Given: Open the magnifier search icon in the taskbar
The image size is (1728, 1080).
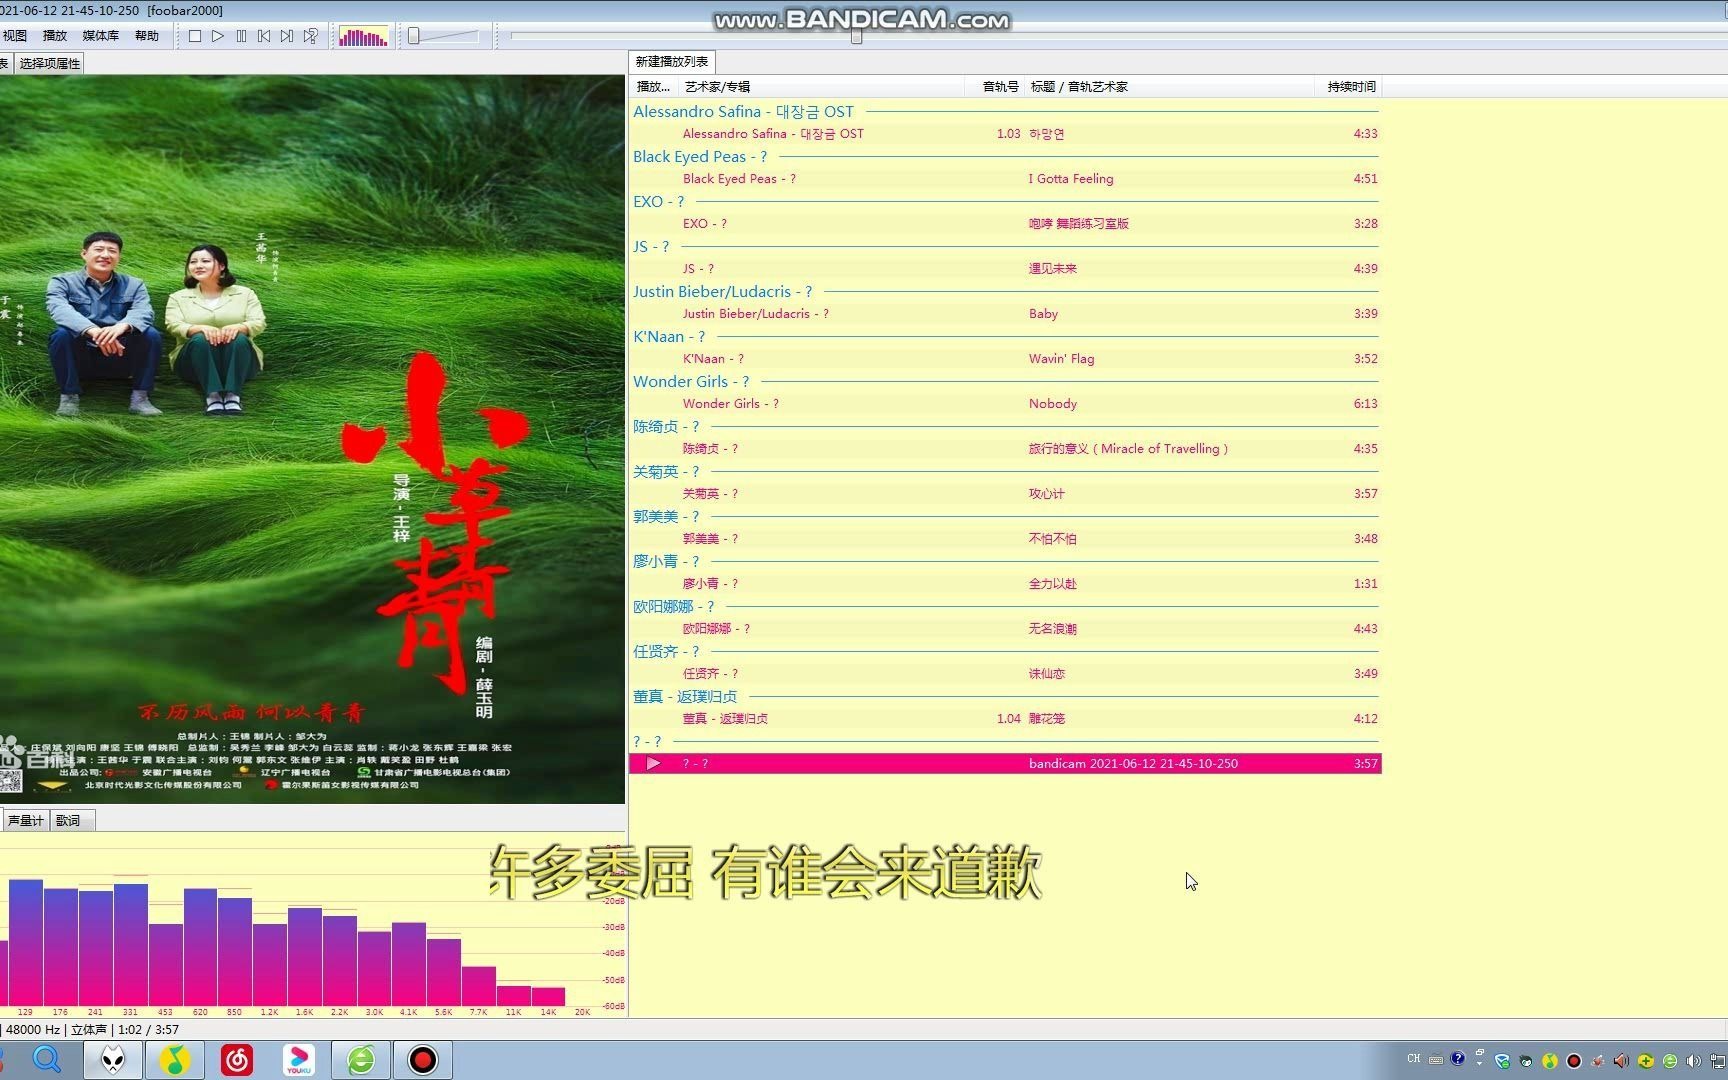Looking at the screenshot, I should tap(47, 1060).
